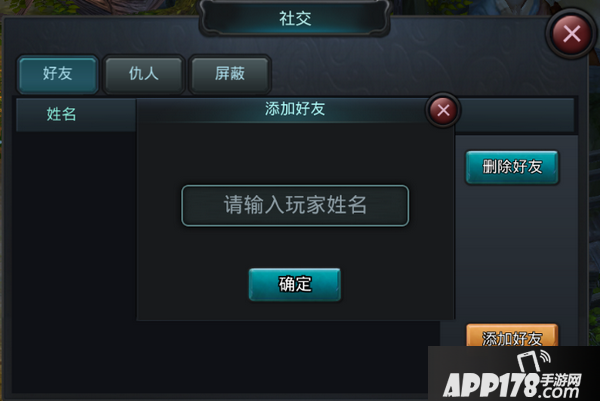
Task: Close the 添加好友 dialog
Action: click(443, 110)
